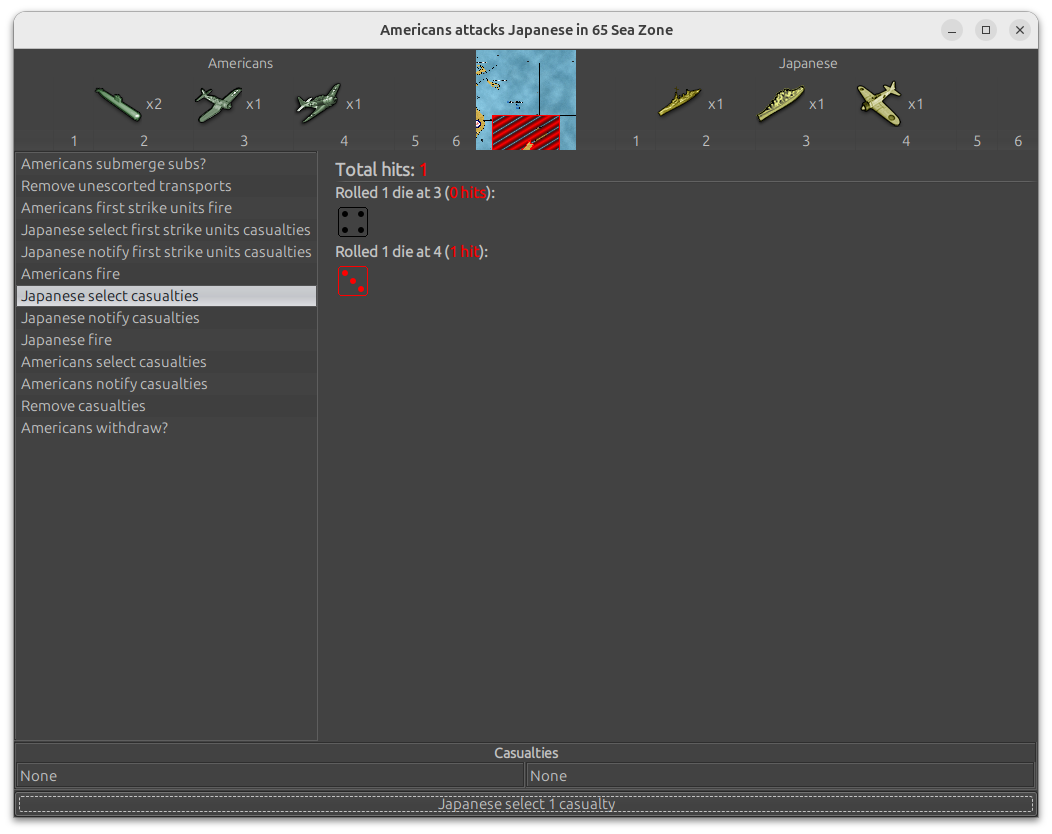Select the Japanese warship in column 3

point(780,103)
